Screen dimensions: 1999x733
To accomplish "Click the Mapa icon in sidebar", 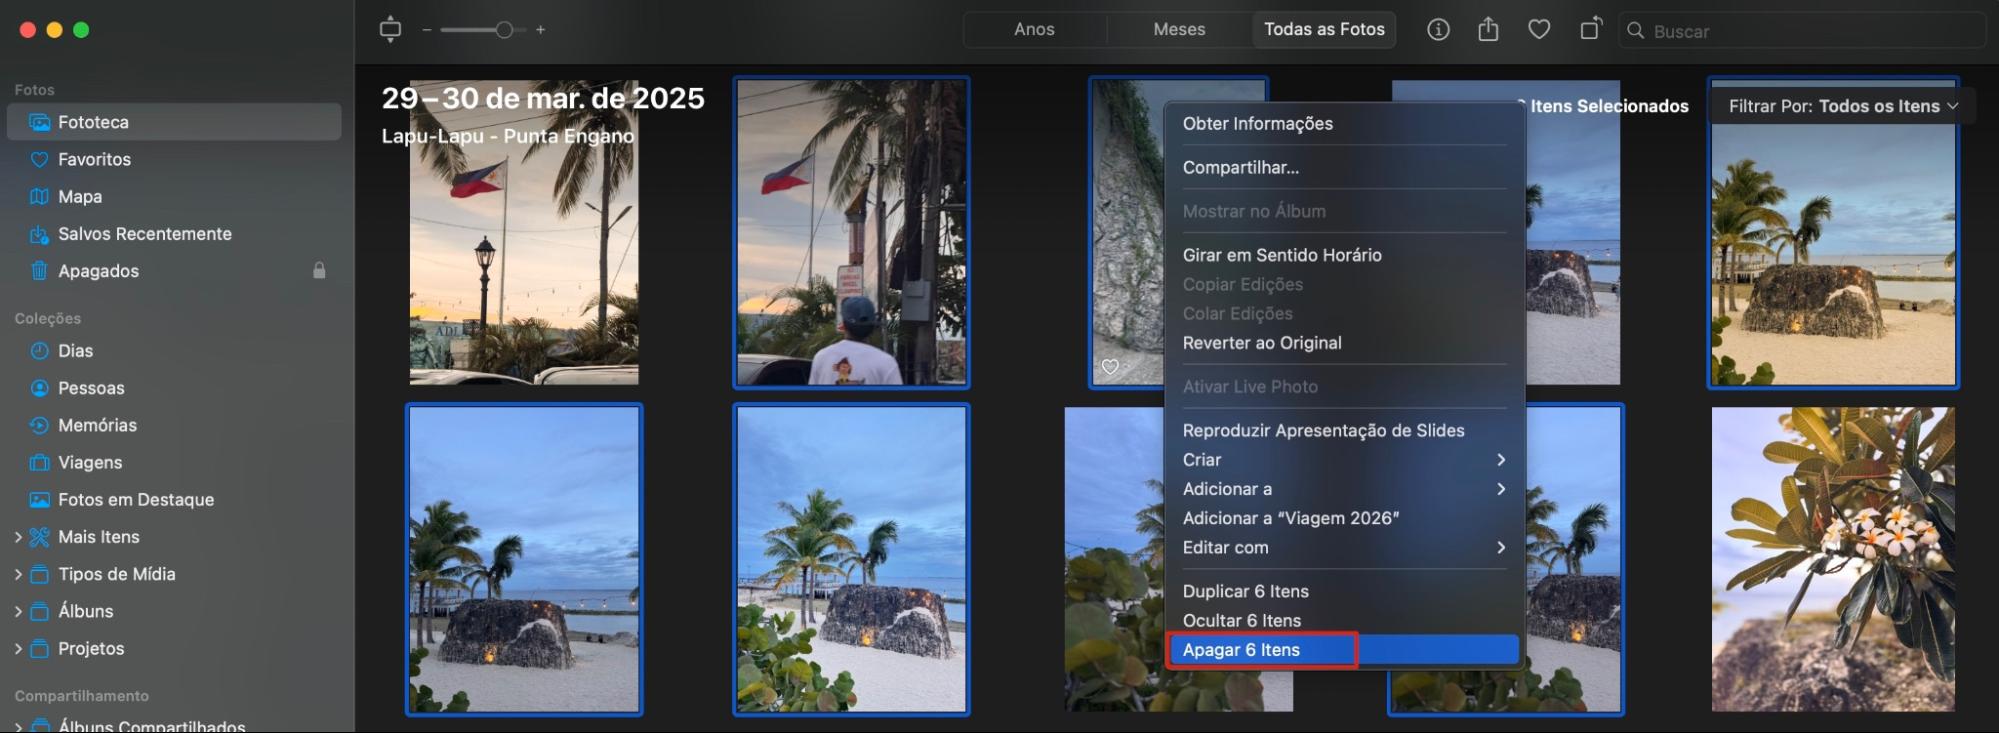I will click(x=39, y=196).
